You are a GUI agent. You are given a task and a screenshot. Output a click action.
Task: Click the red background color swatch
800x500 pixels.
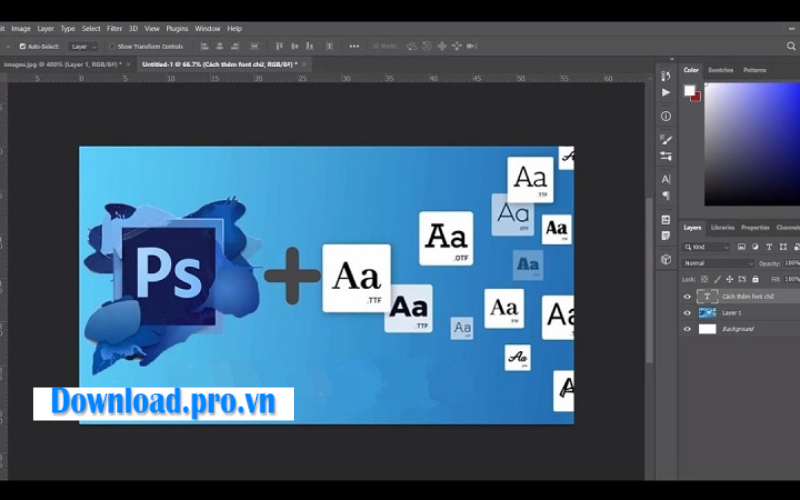click(x=697, y=97)
